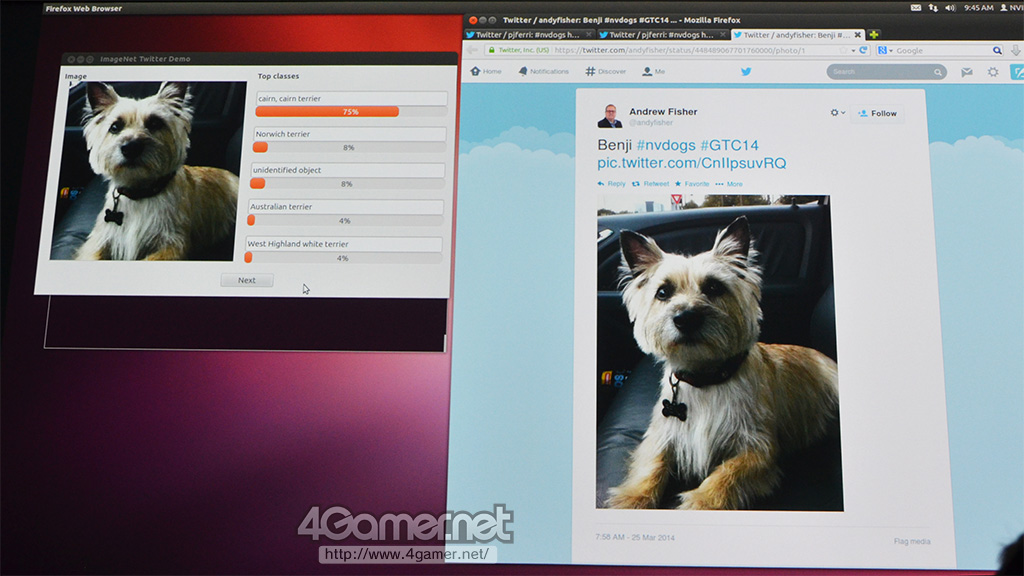This screenshot has width=1024, height=576.
Task: Open the search engine selector dropdown
Action: pyautogui.click(x=886, y=50)
